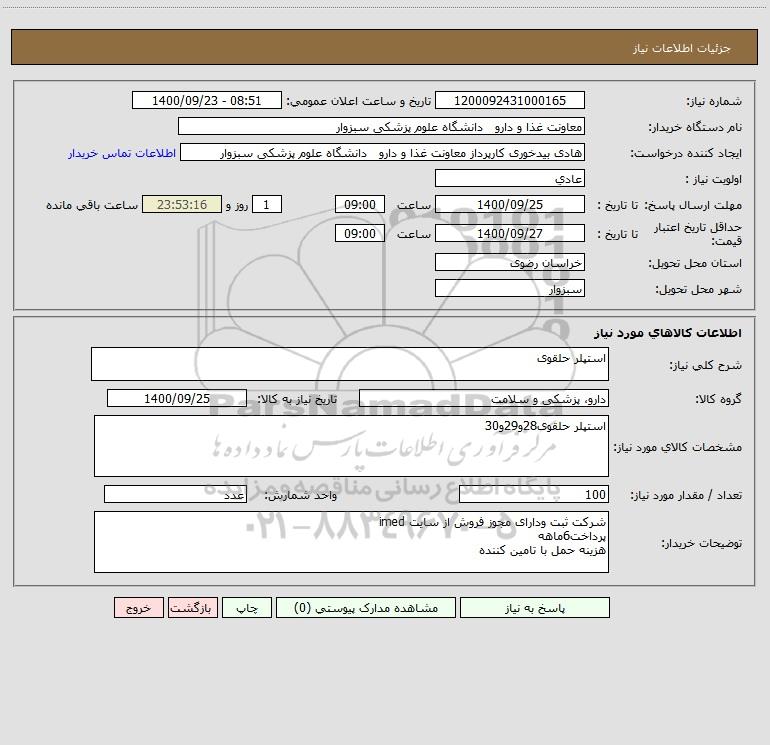Click the countdown timer 23:53:16

pyautogui.click(x=182, y=204)
